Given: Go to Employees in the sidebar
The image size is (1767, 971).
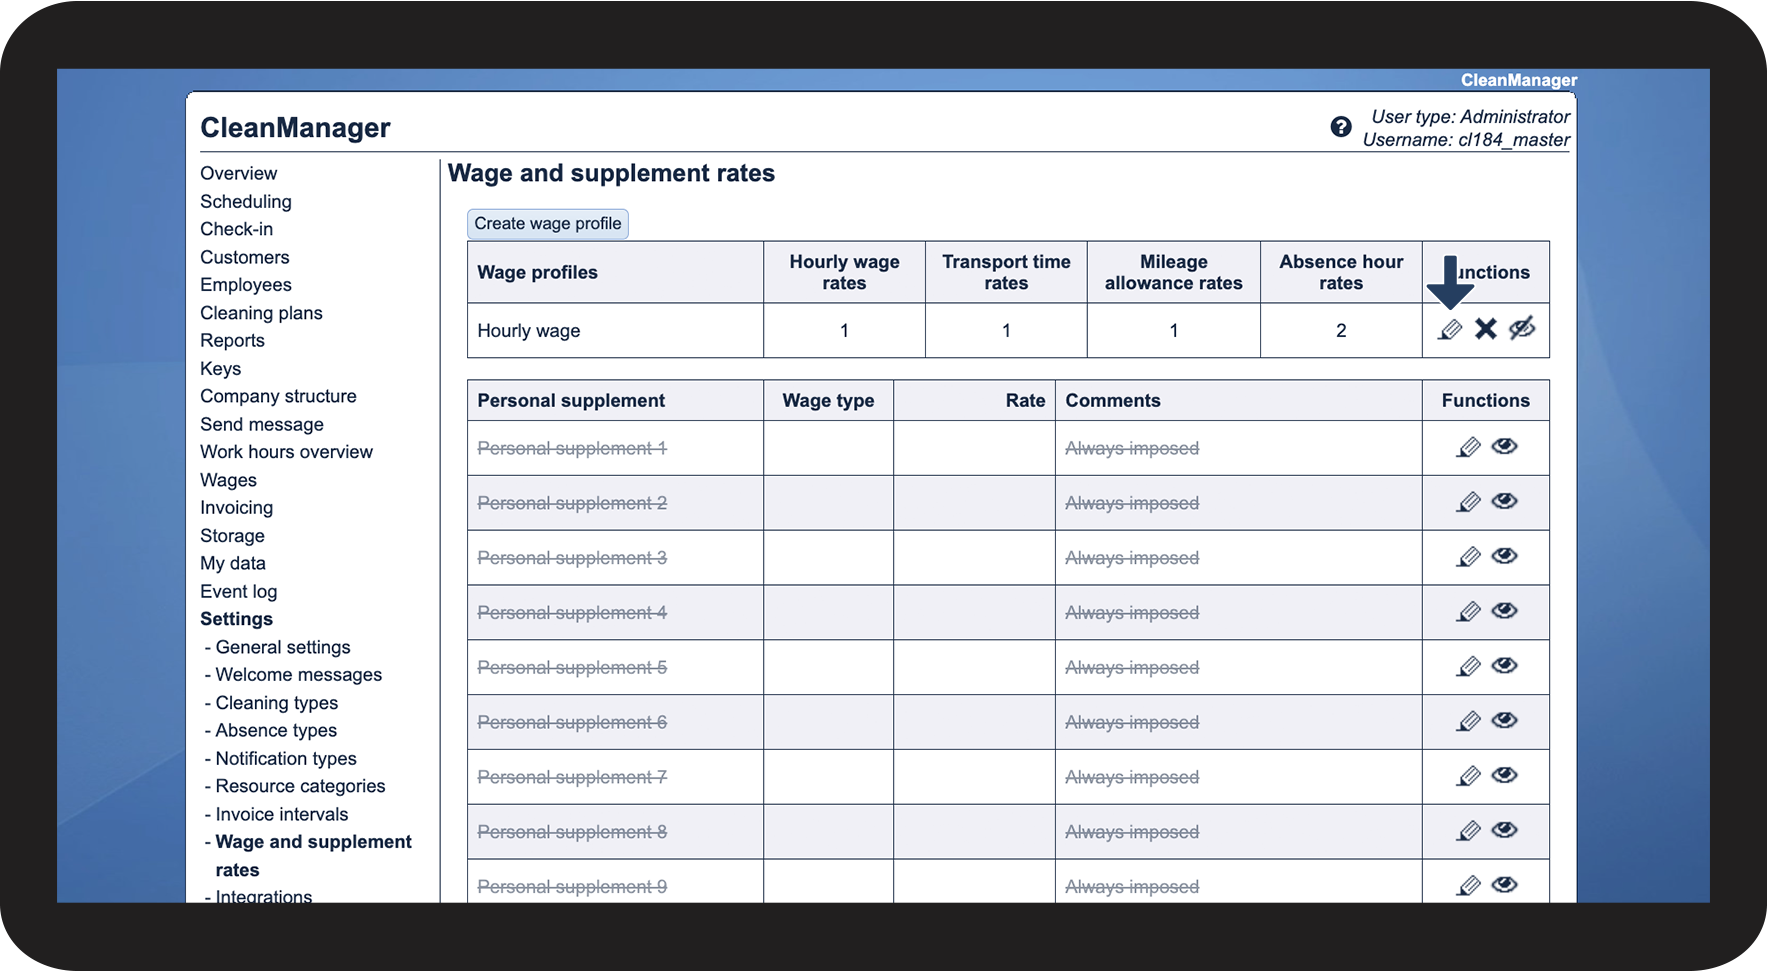Looking at the screenshot, I should click(246, 285).
